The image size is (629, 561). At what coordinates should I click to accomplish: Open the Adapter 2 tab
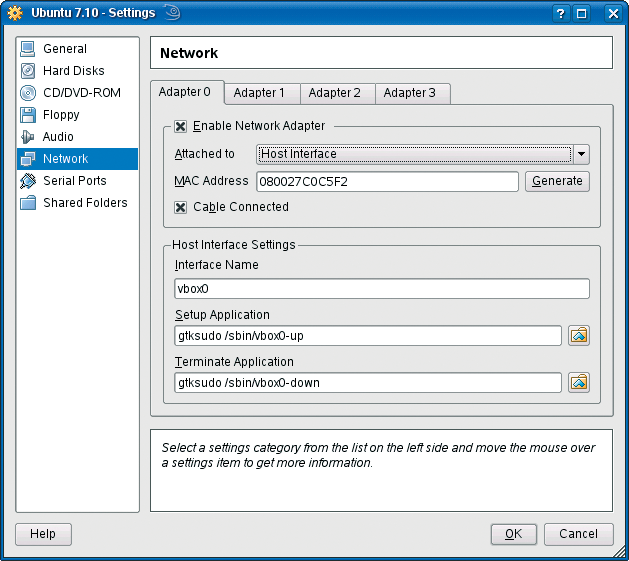click(337, 94)
